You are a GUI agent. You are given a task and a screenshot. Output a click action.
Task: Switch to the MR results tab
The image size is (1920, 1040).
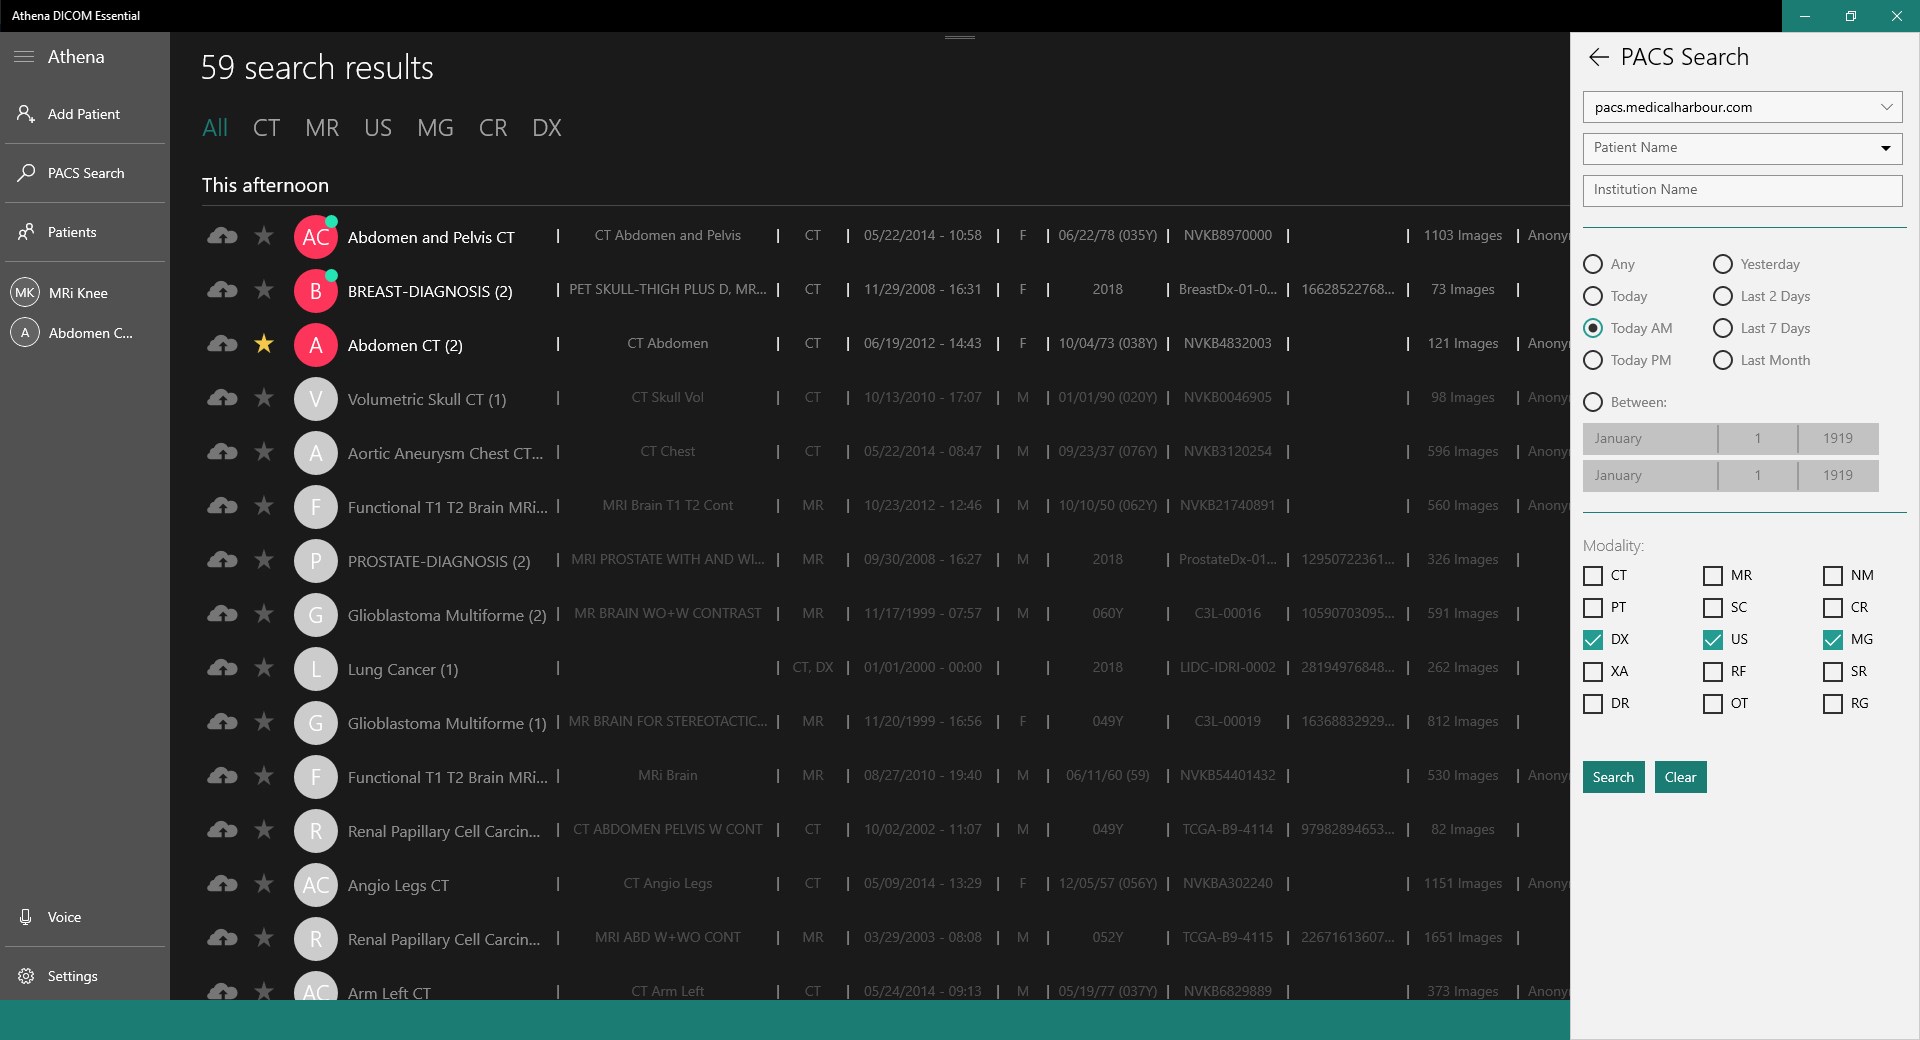pos(322,128)
